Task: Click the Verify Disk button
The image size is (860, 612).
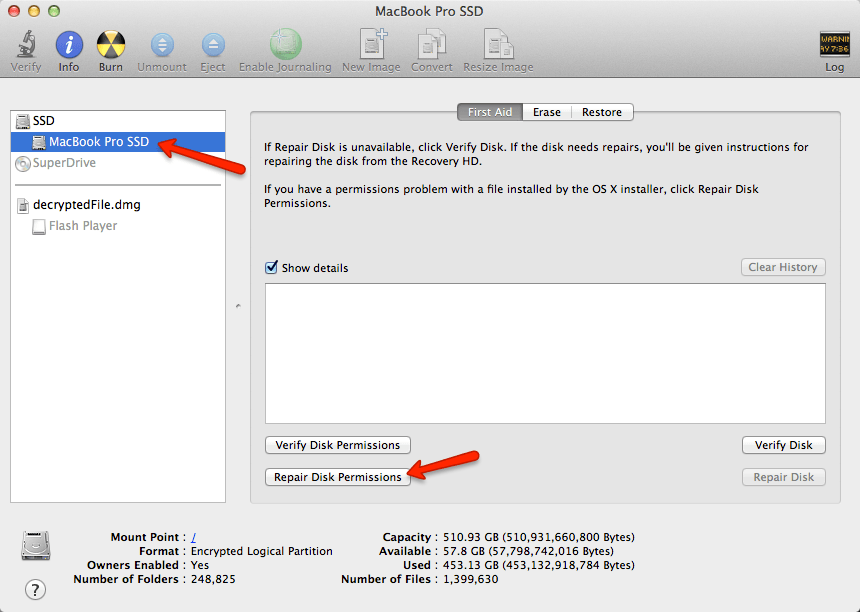Action: (783, 445)
